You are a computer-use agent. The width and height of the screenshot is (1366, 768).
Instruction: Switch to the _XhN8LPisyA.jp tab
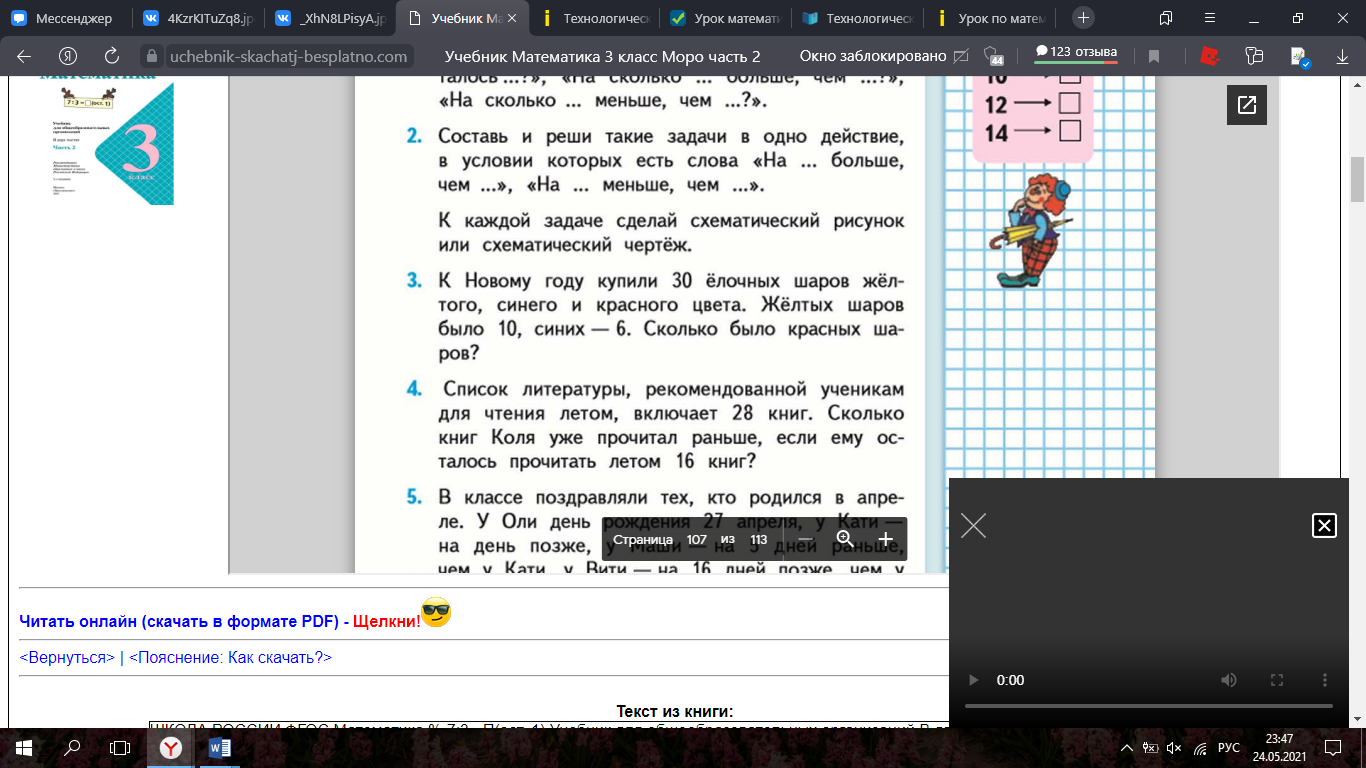[328, 18]
